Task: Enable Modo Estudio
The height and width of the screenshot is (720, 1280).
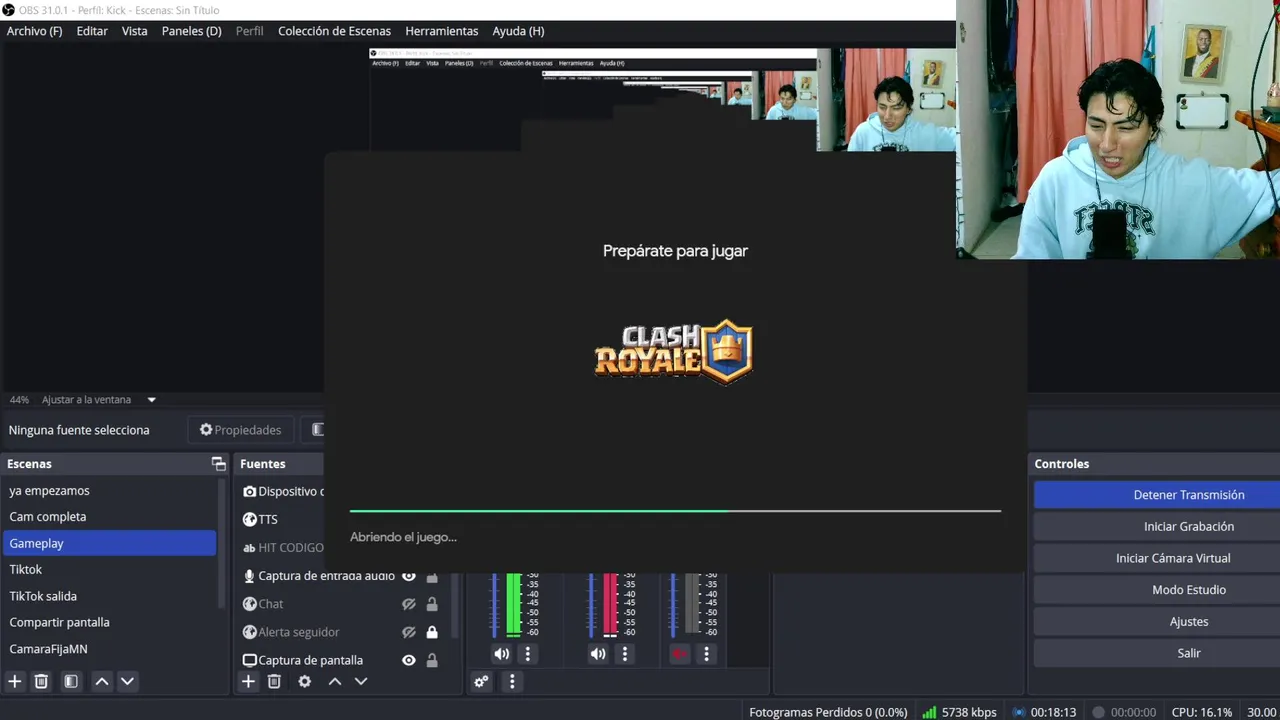Action: coord(1155,590)
